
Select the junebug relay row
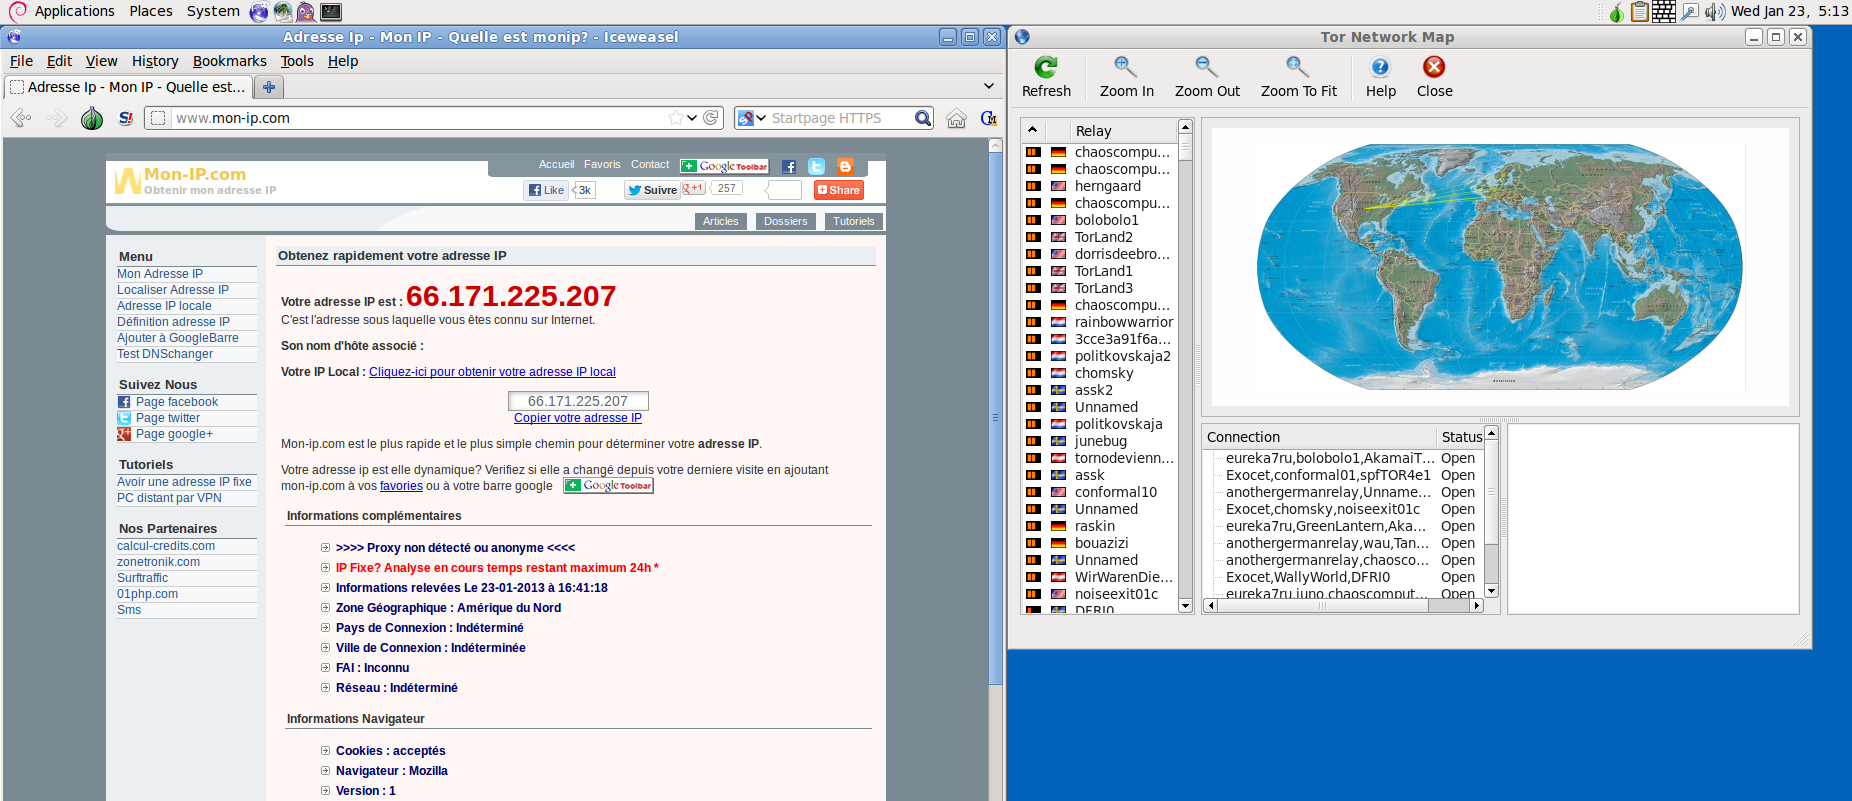coord(1100,441)
